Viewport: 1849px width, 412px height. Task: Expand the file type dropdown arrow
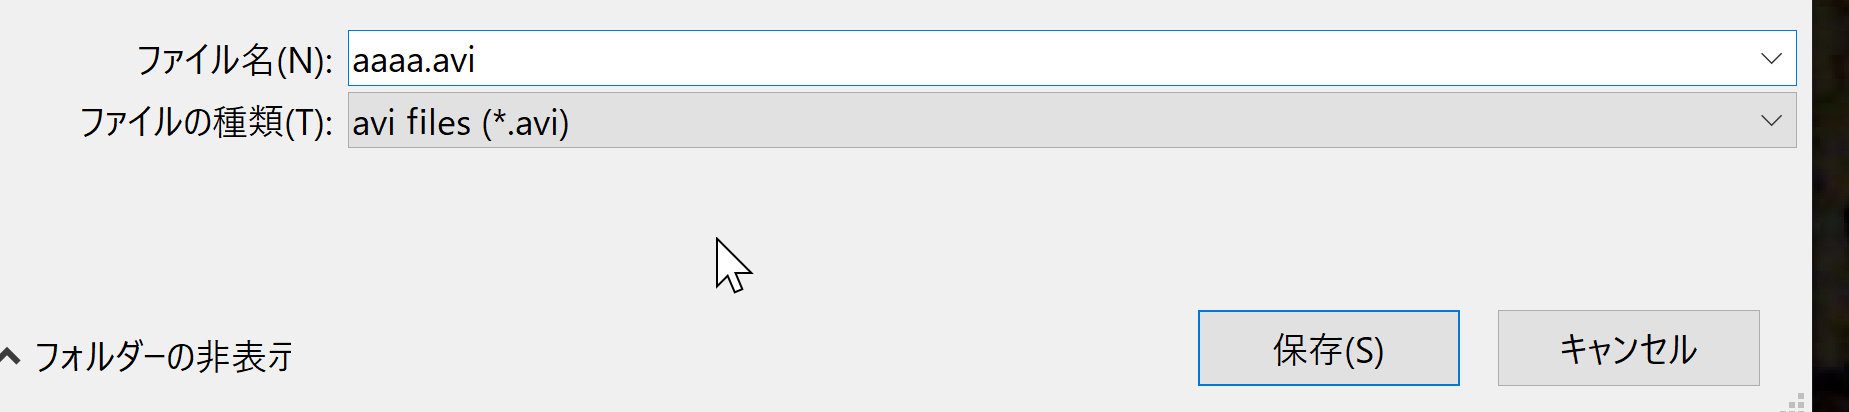[x=1771, y=120]
